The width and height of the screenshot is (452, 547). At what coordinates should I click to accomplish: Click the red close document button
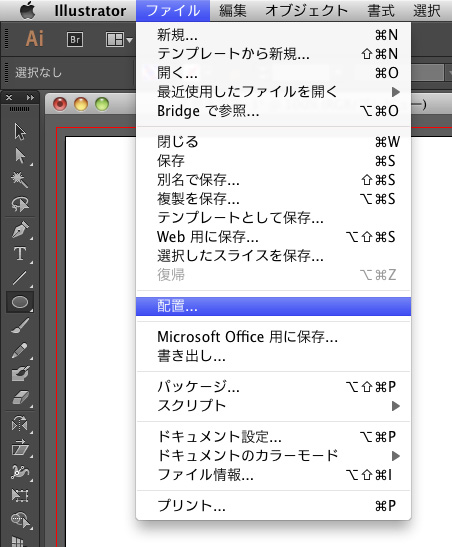point(60,104)
